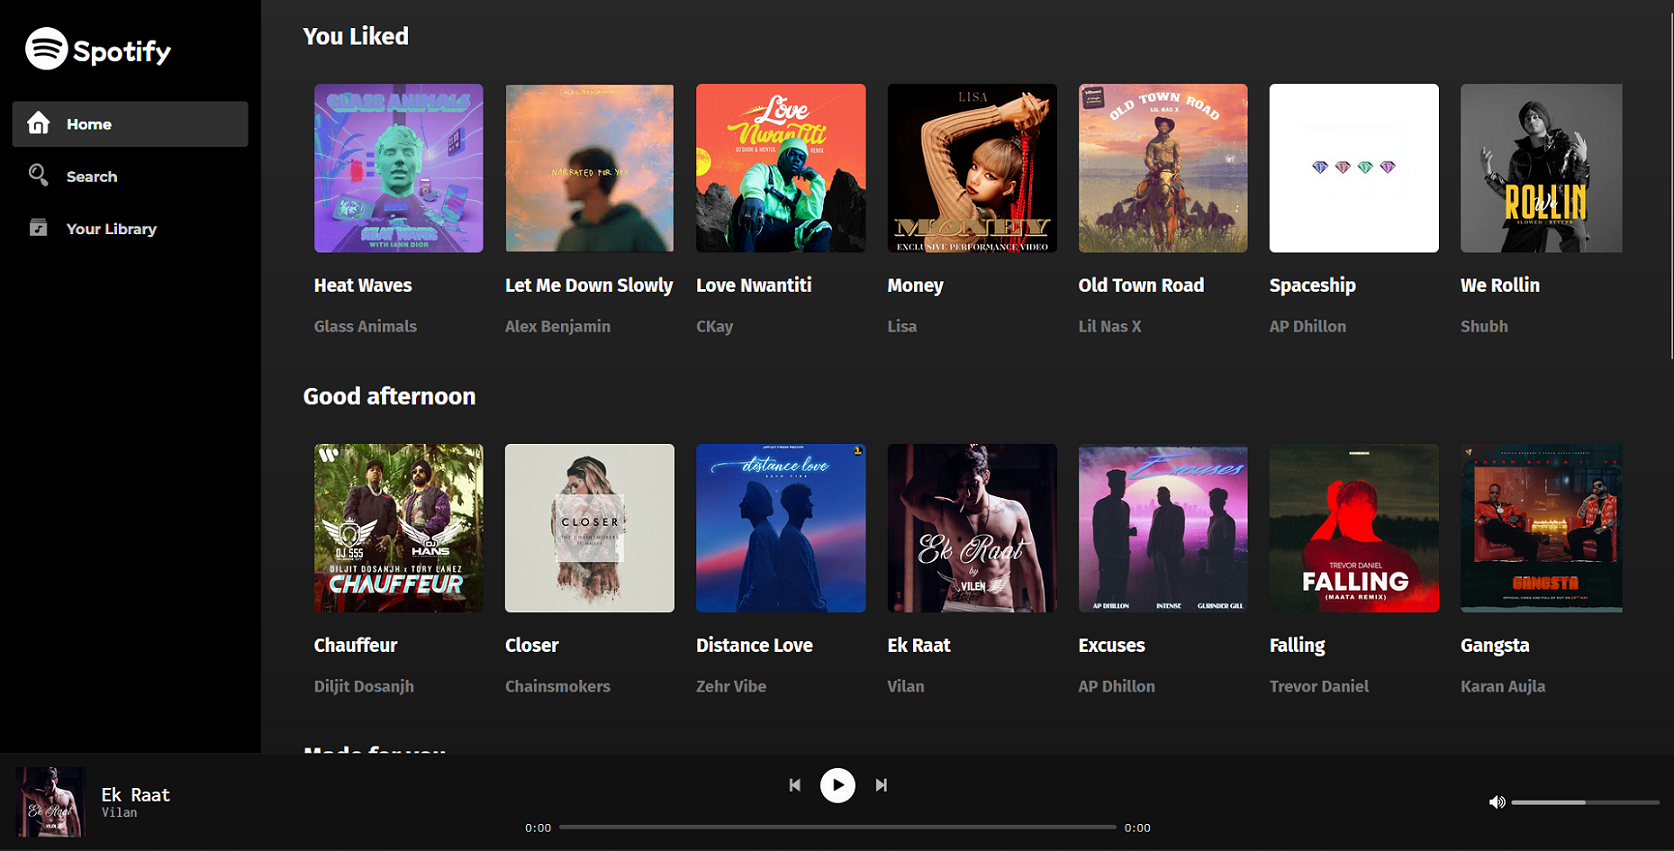1674x851 pixels.
Task: Open the Let Me Down Slowly cover
Action: 589,168
